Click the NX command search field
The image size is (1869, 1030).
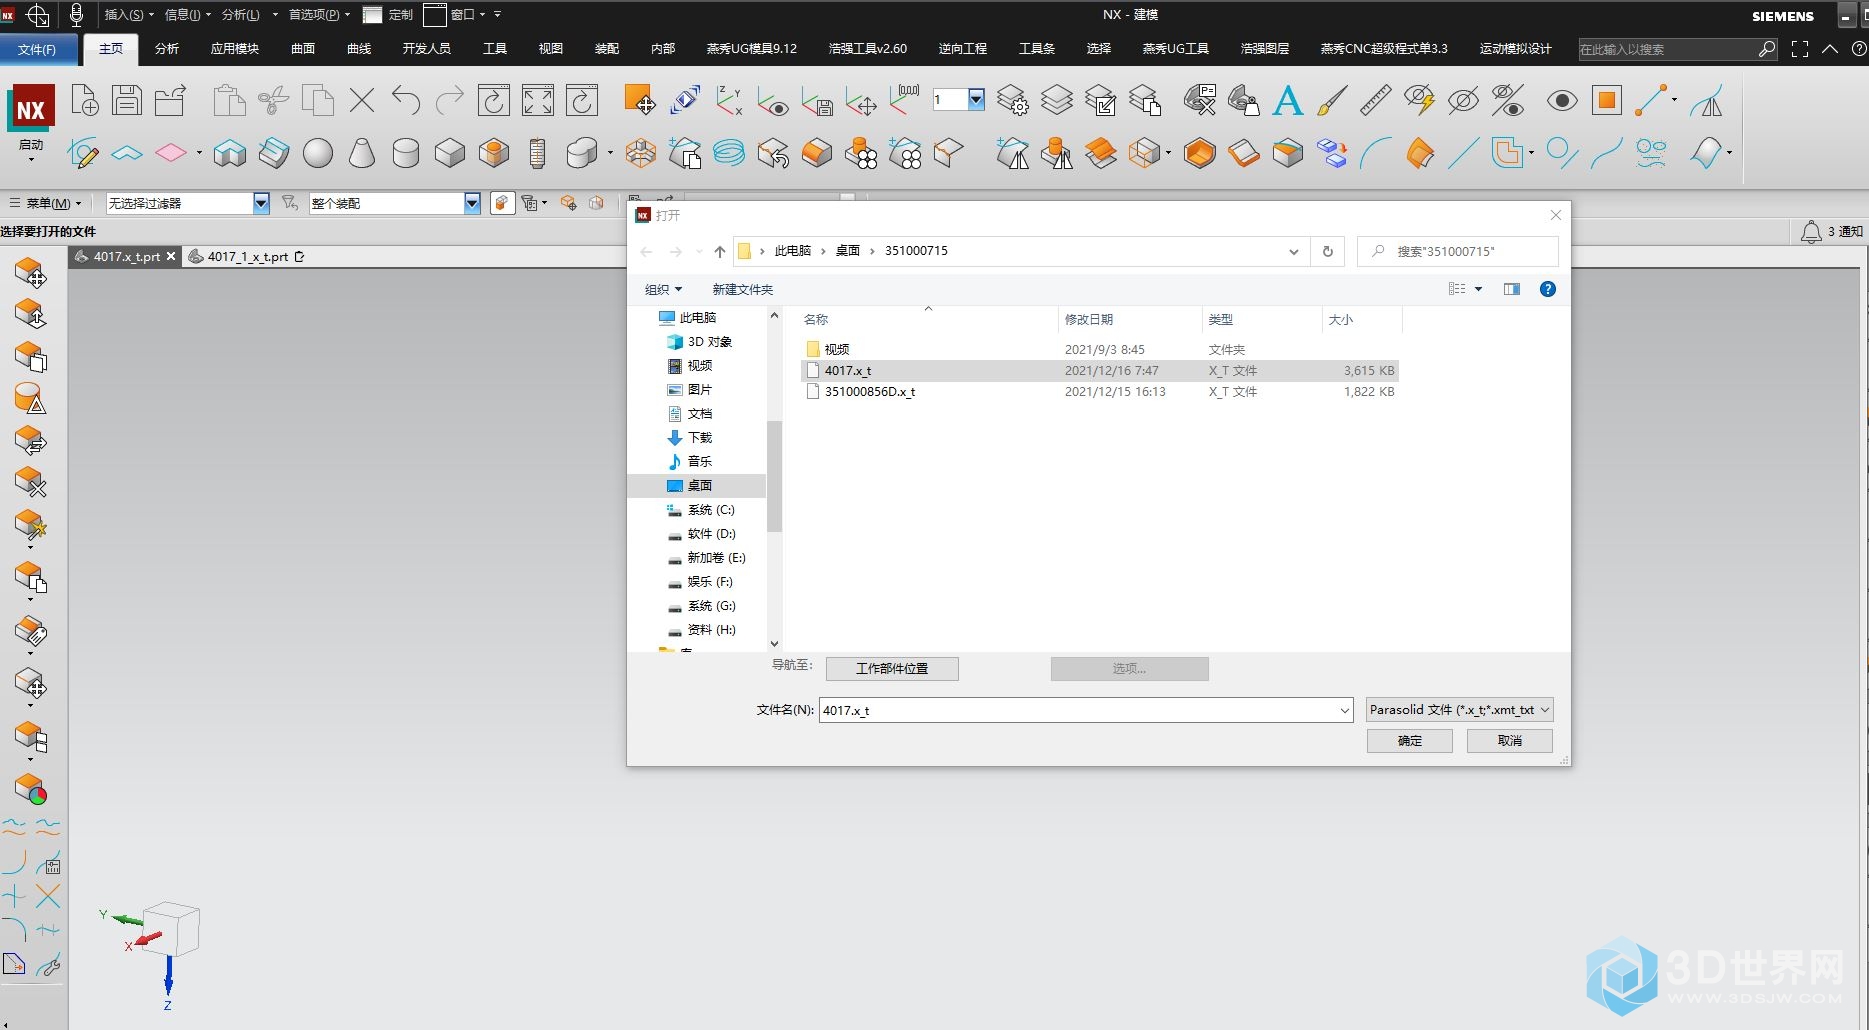click(1668, 49)
